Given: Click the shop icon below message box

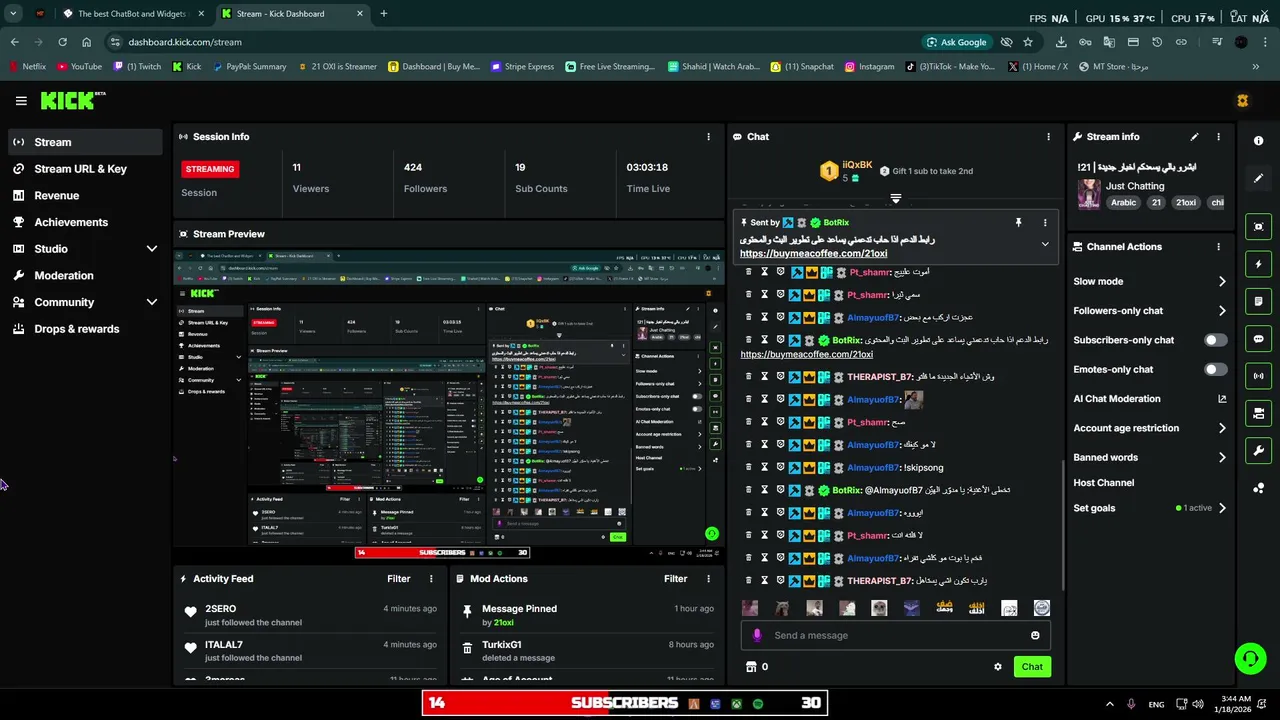Looking at the screenshot, I should [751, 667].
